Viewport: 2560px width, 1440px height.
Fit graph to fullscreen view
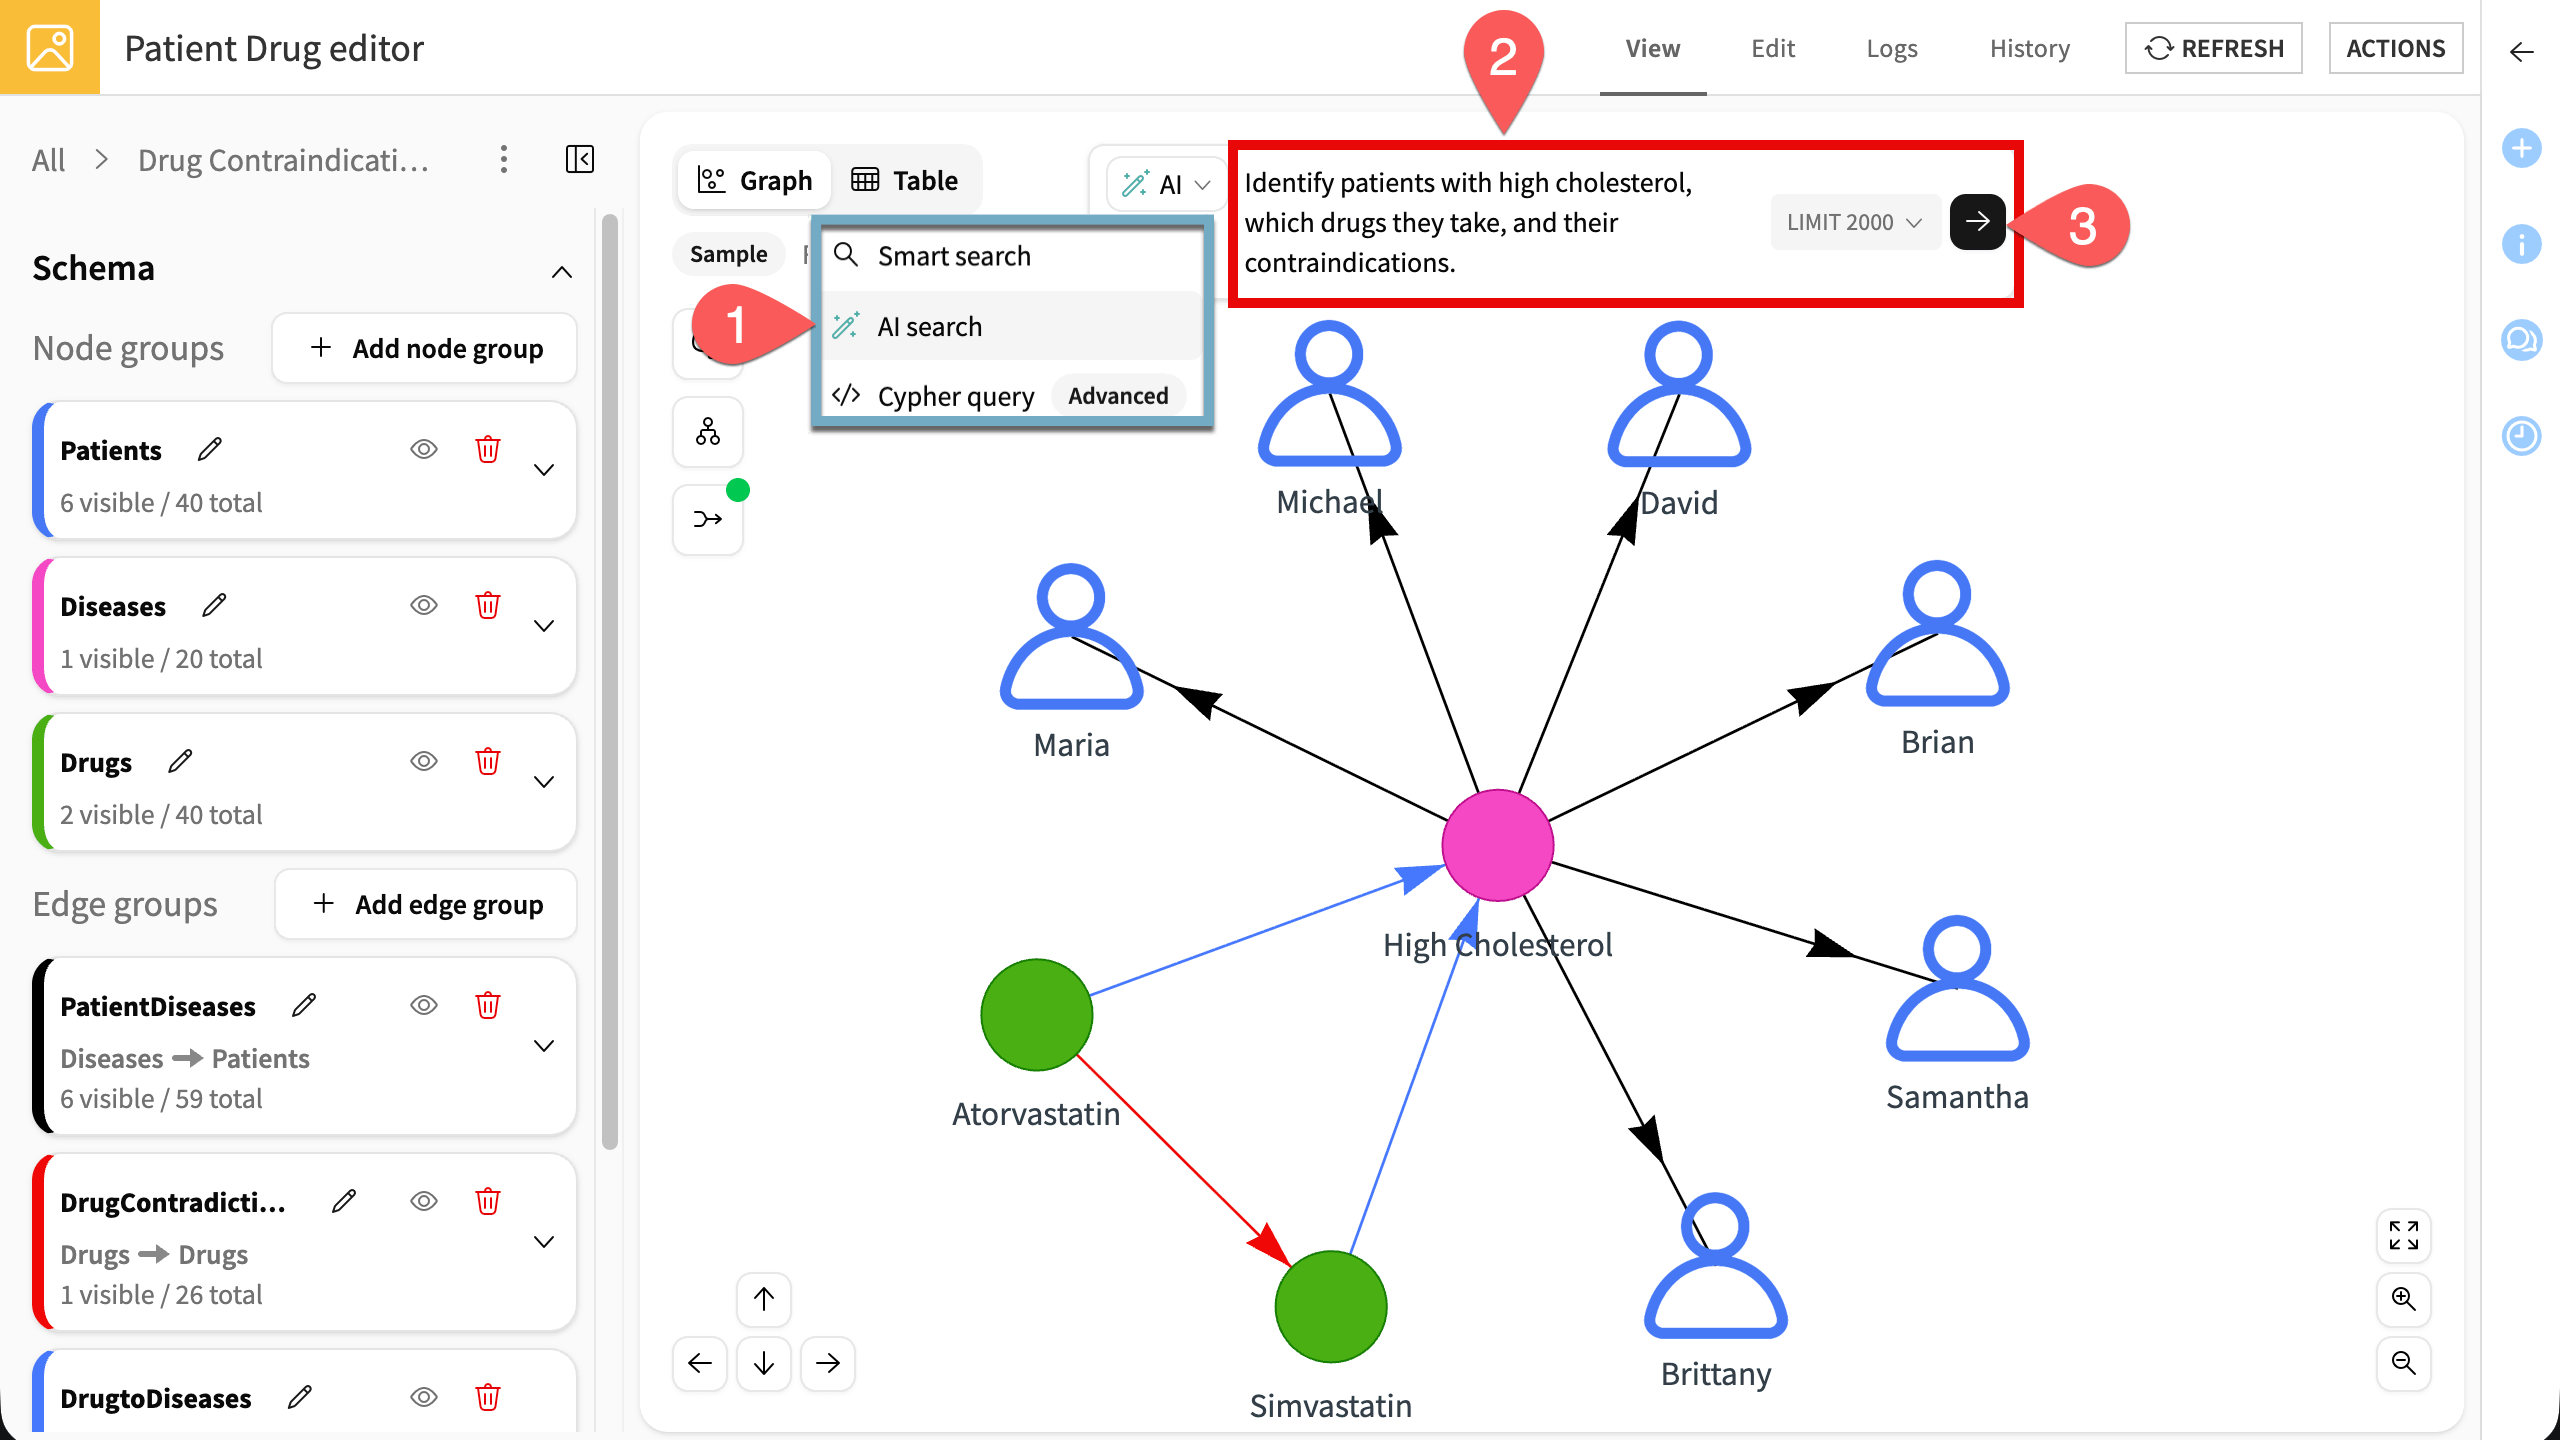click(x=2404, y=1236)
